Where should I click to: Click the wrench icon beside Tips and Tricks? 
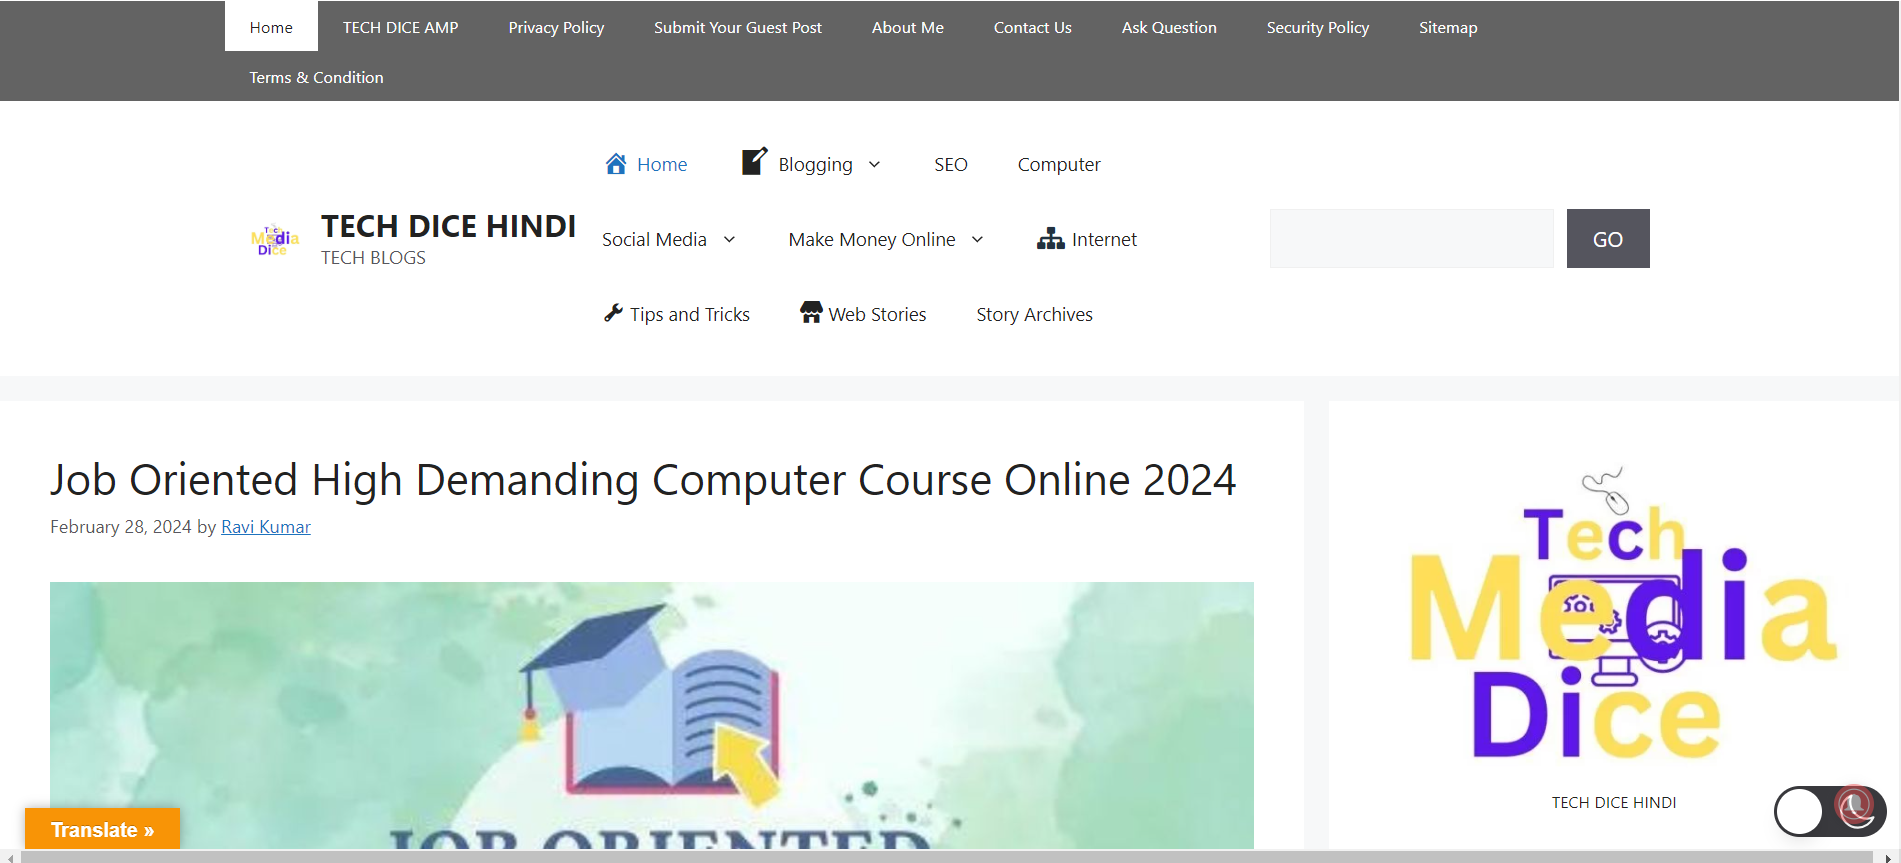[x=613, y=313]
